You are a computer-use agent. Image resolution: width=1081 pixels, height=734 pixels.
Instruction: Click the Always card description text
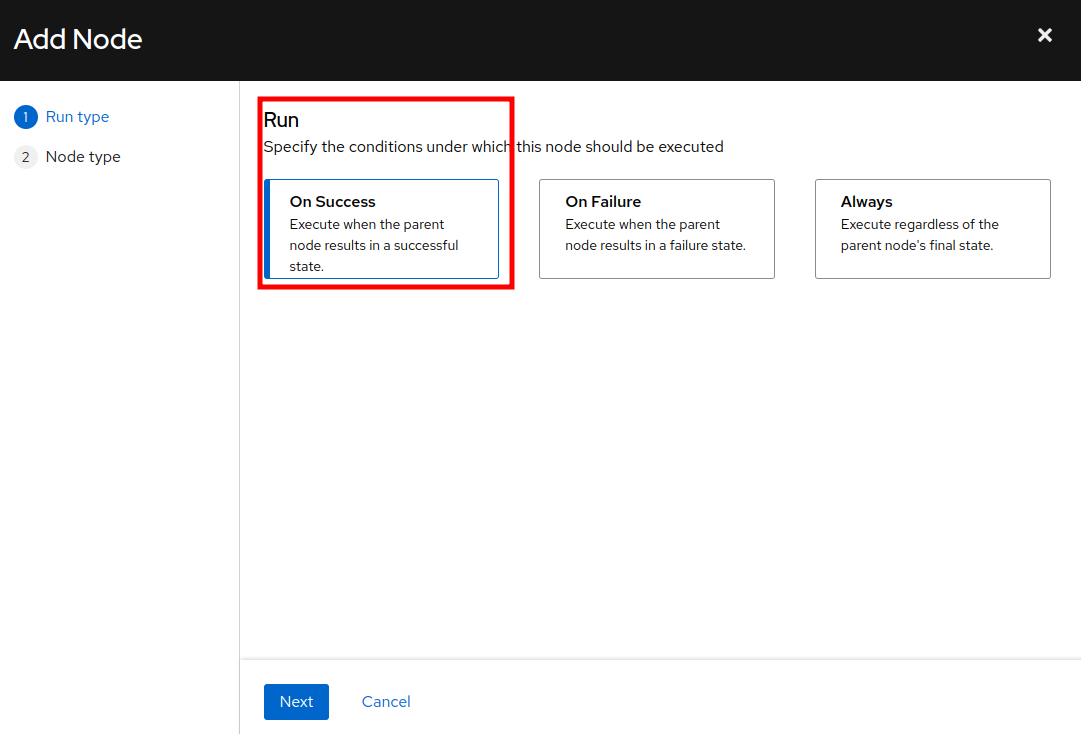[x=919, y=235]
